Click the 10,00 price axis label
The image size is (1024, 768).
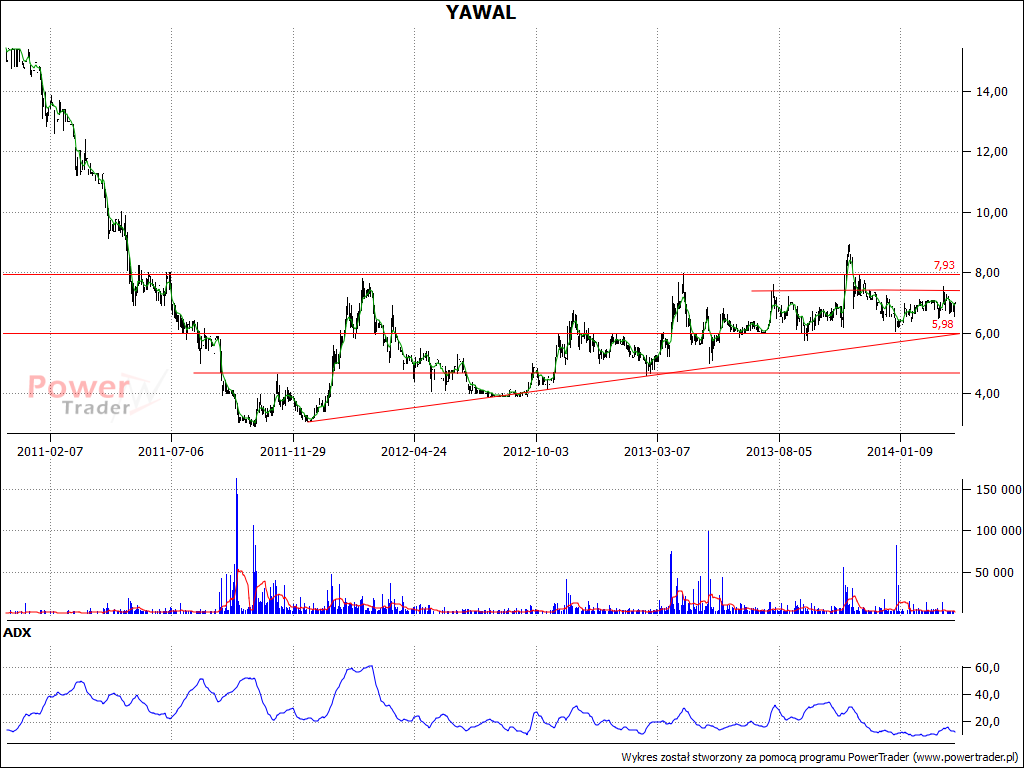pos(991,213)
